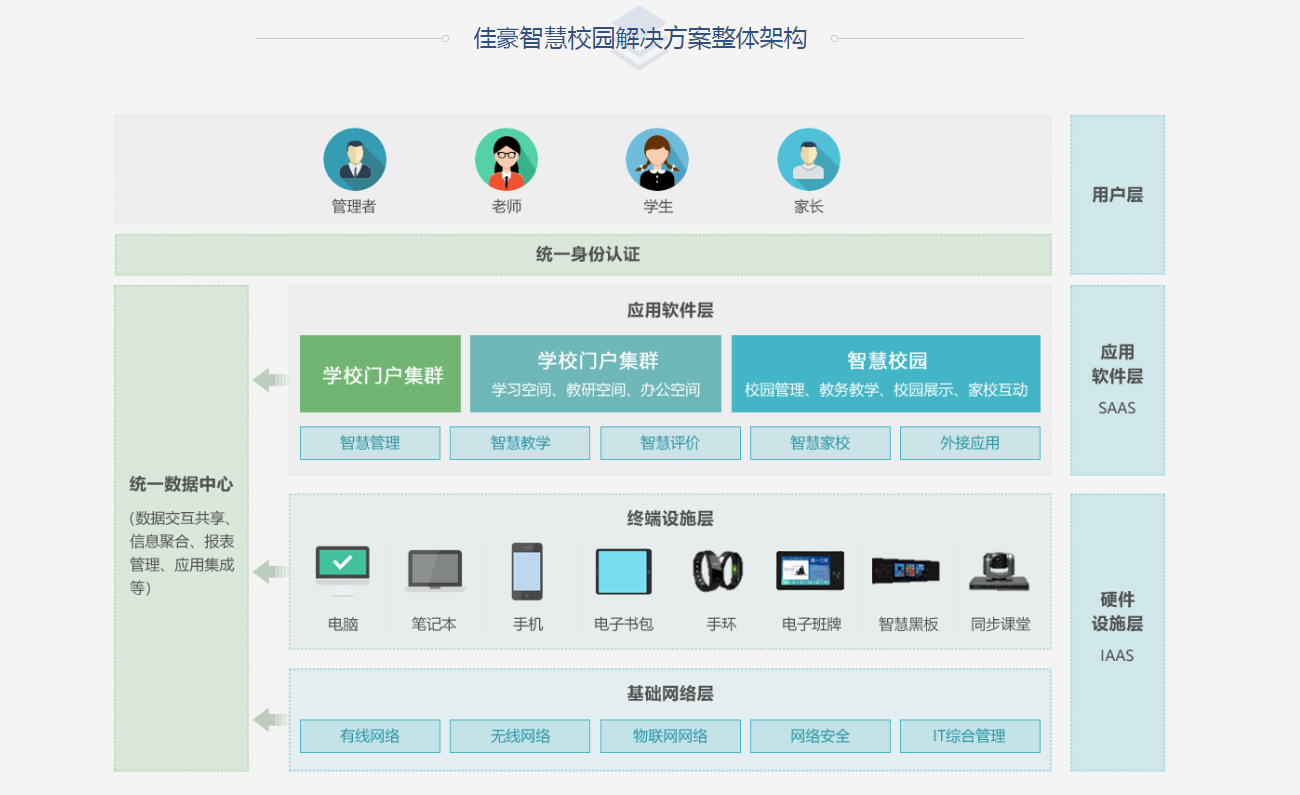Open the 电子书包 tablet icon

pos(623,571)
